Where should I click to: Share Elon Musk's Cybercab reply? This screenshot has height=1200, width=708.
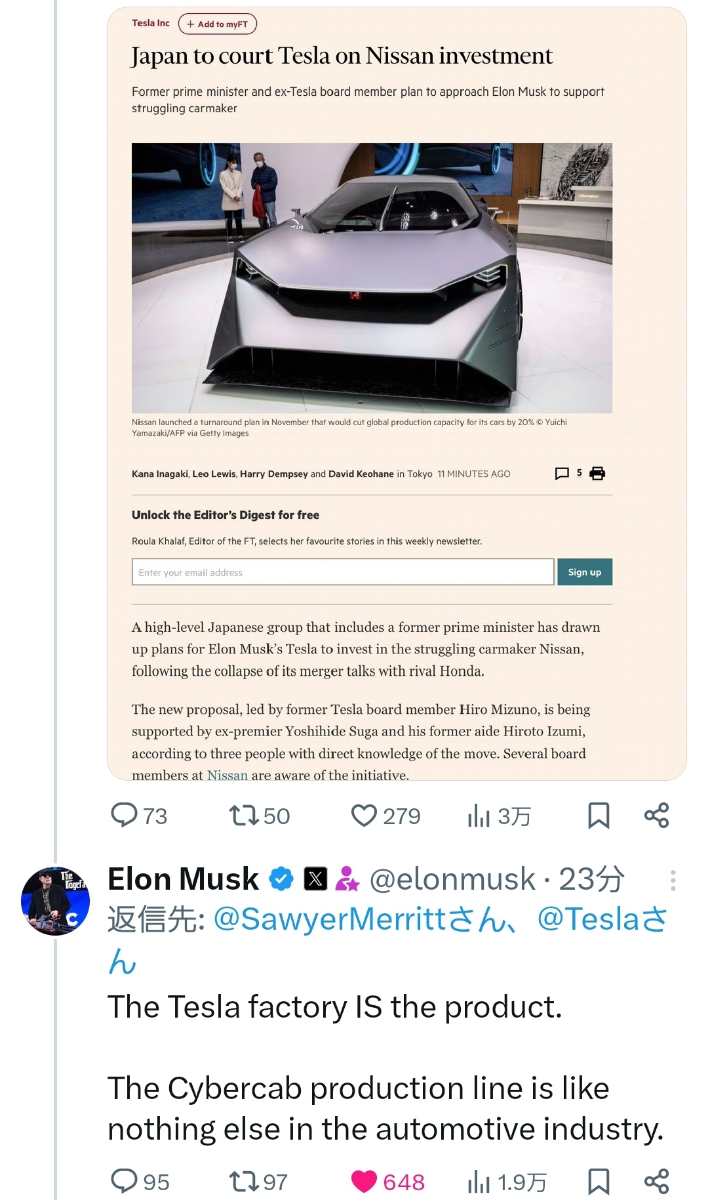(657, 1182)
